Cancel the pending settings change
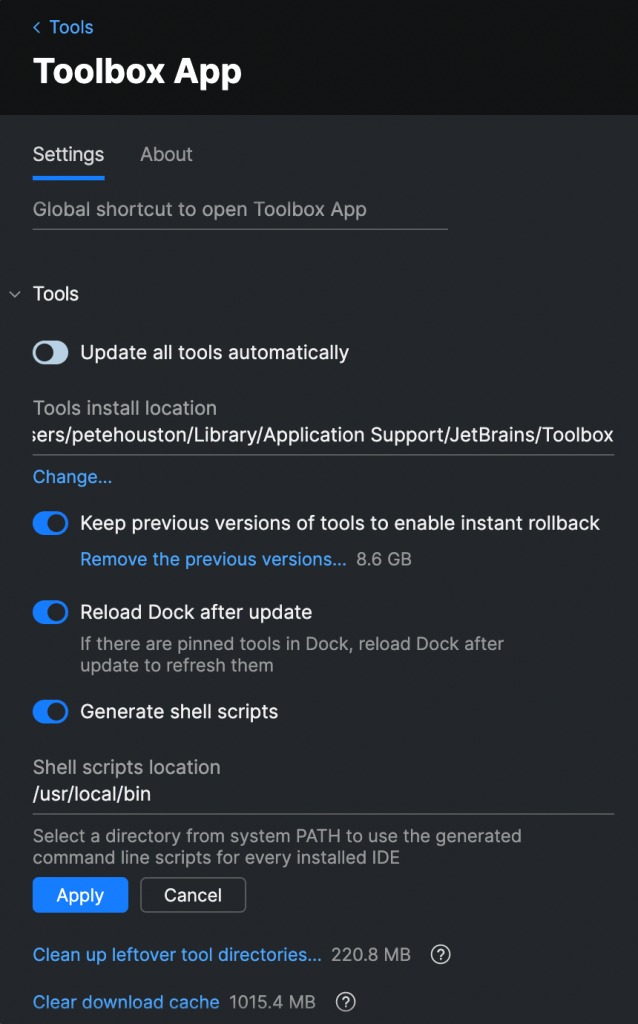The height and width of the screenshot is (1024, 638). [193, 895]
